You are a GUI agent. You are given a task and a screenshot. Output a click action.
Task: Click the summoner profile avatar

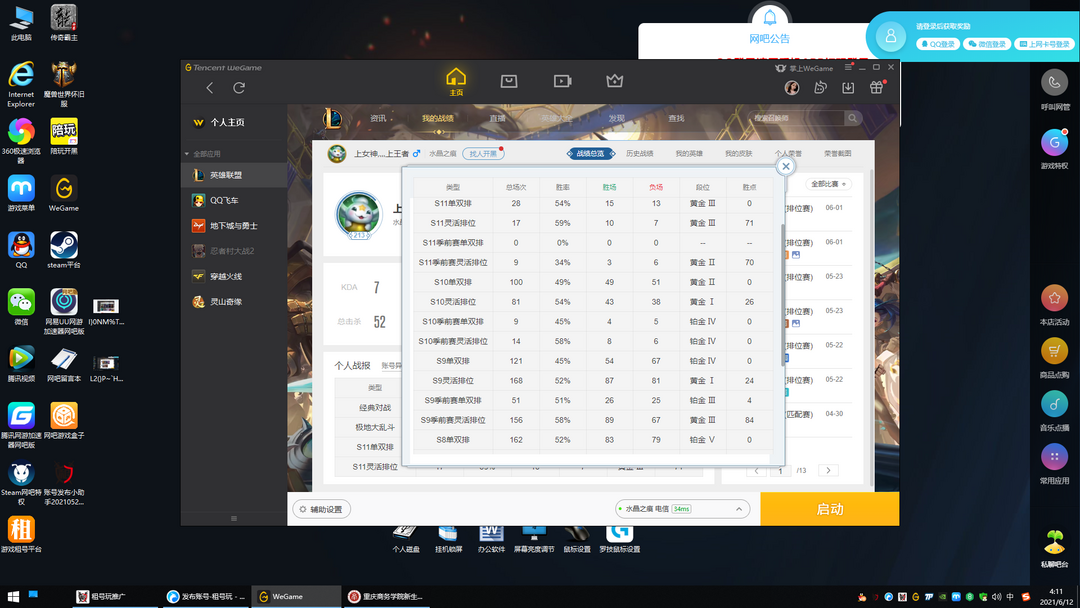coord(359,215)
